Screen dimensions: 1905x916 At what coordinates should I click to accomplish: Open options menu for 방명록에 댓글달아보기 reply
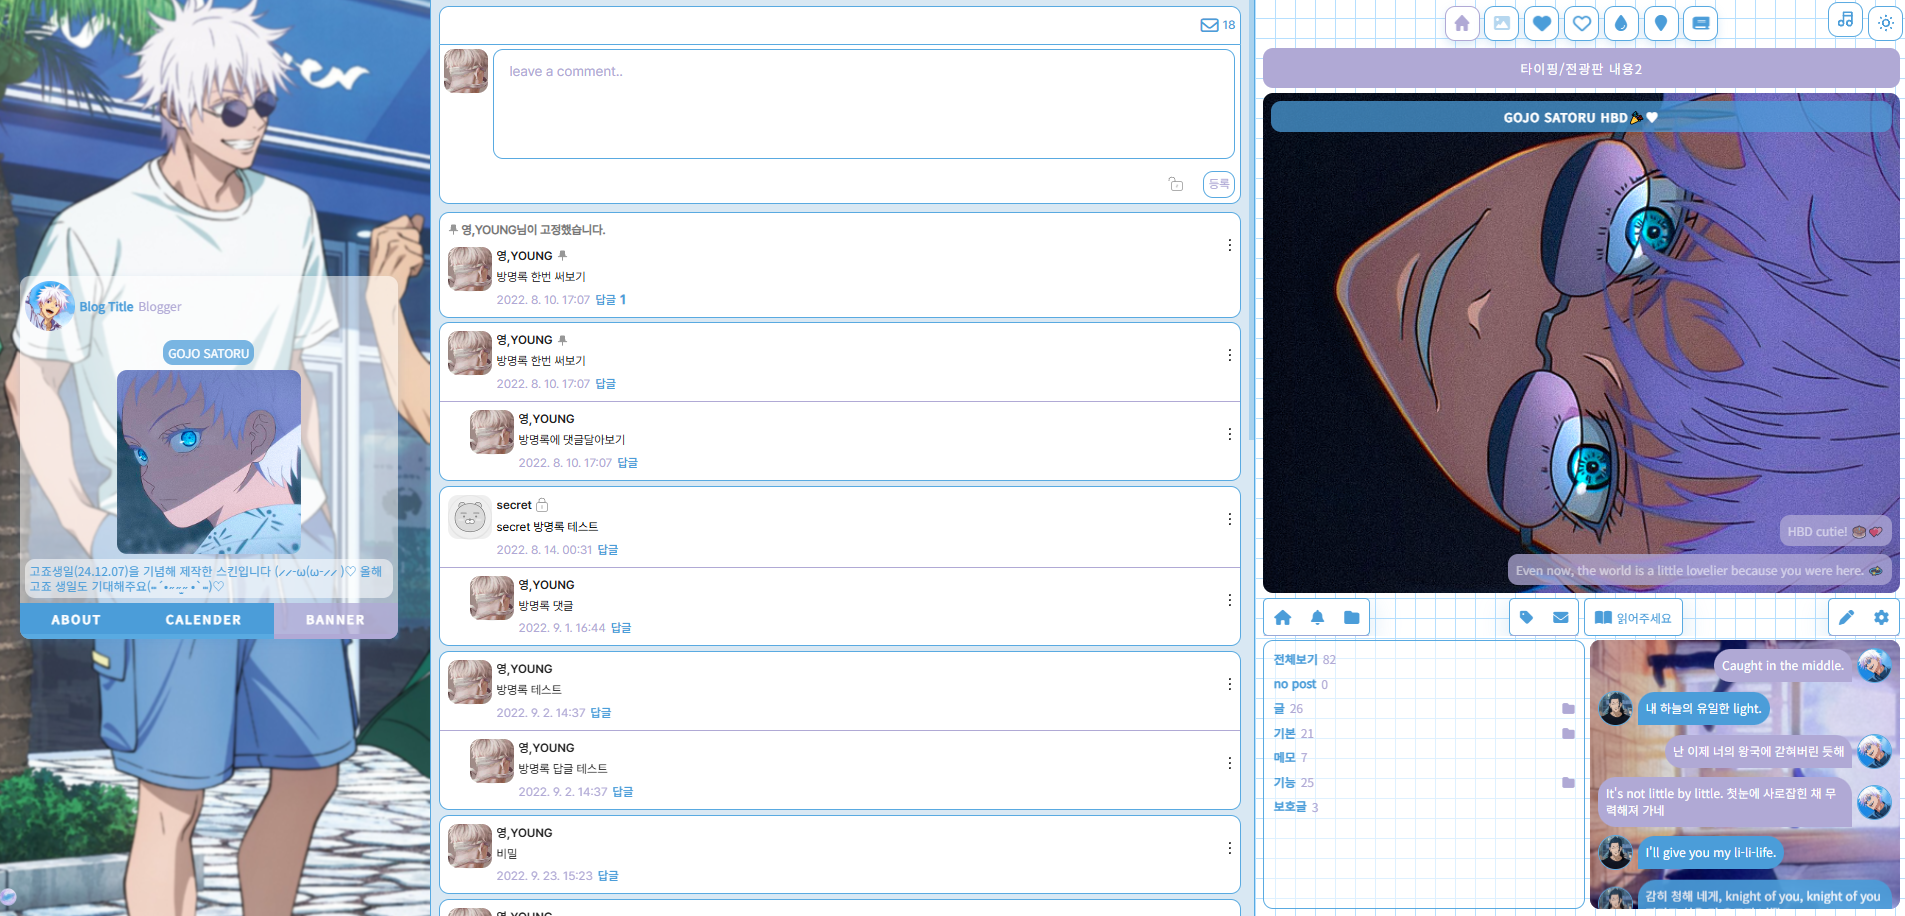coord(1229,434)
